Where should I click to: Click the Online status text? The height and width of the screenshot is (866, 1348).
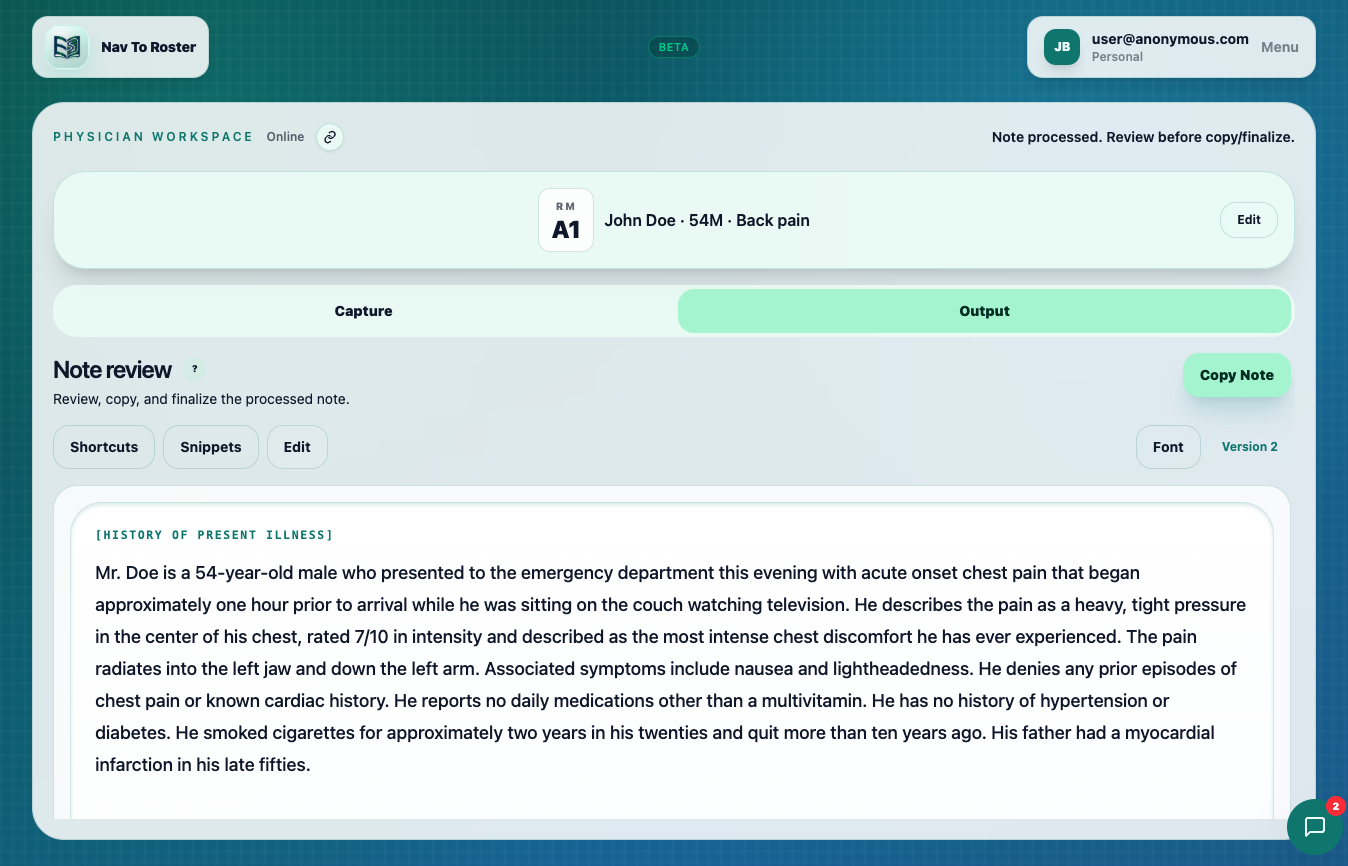coord(285,137)
